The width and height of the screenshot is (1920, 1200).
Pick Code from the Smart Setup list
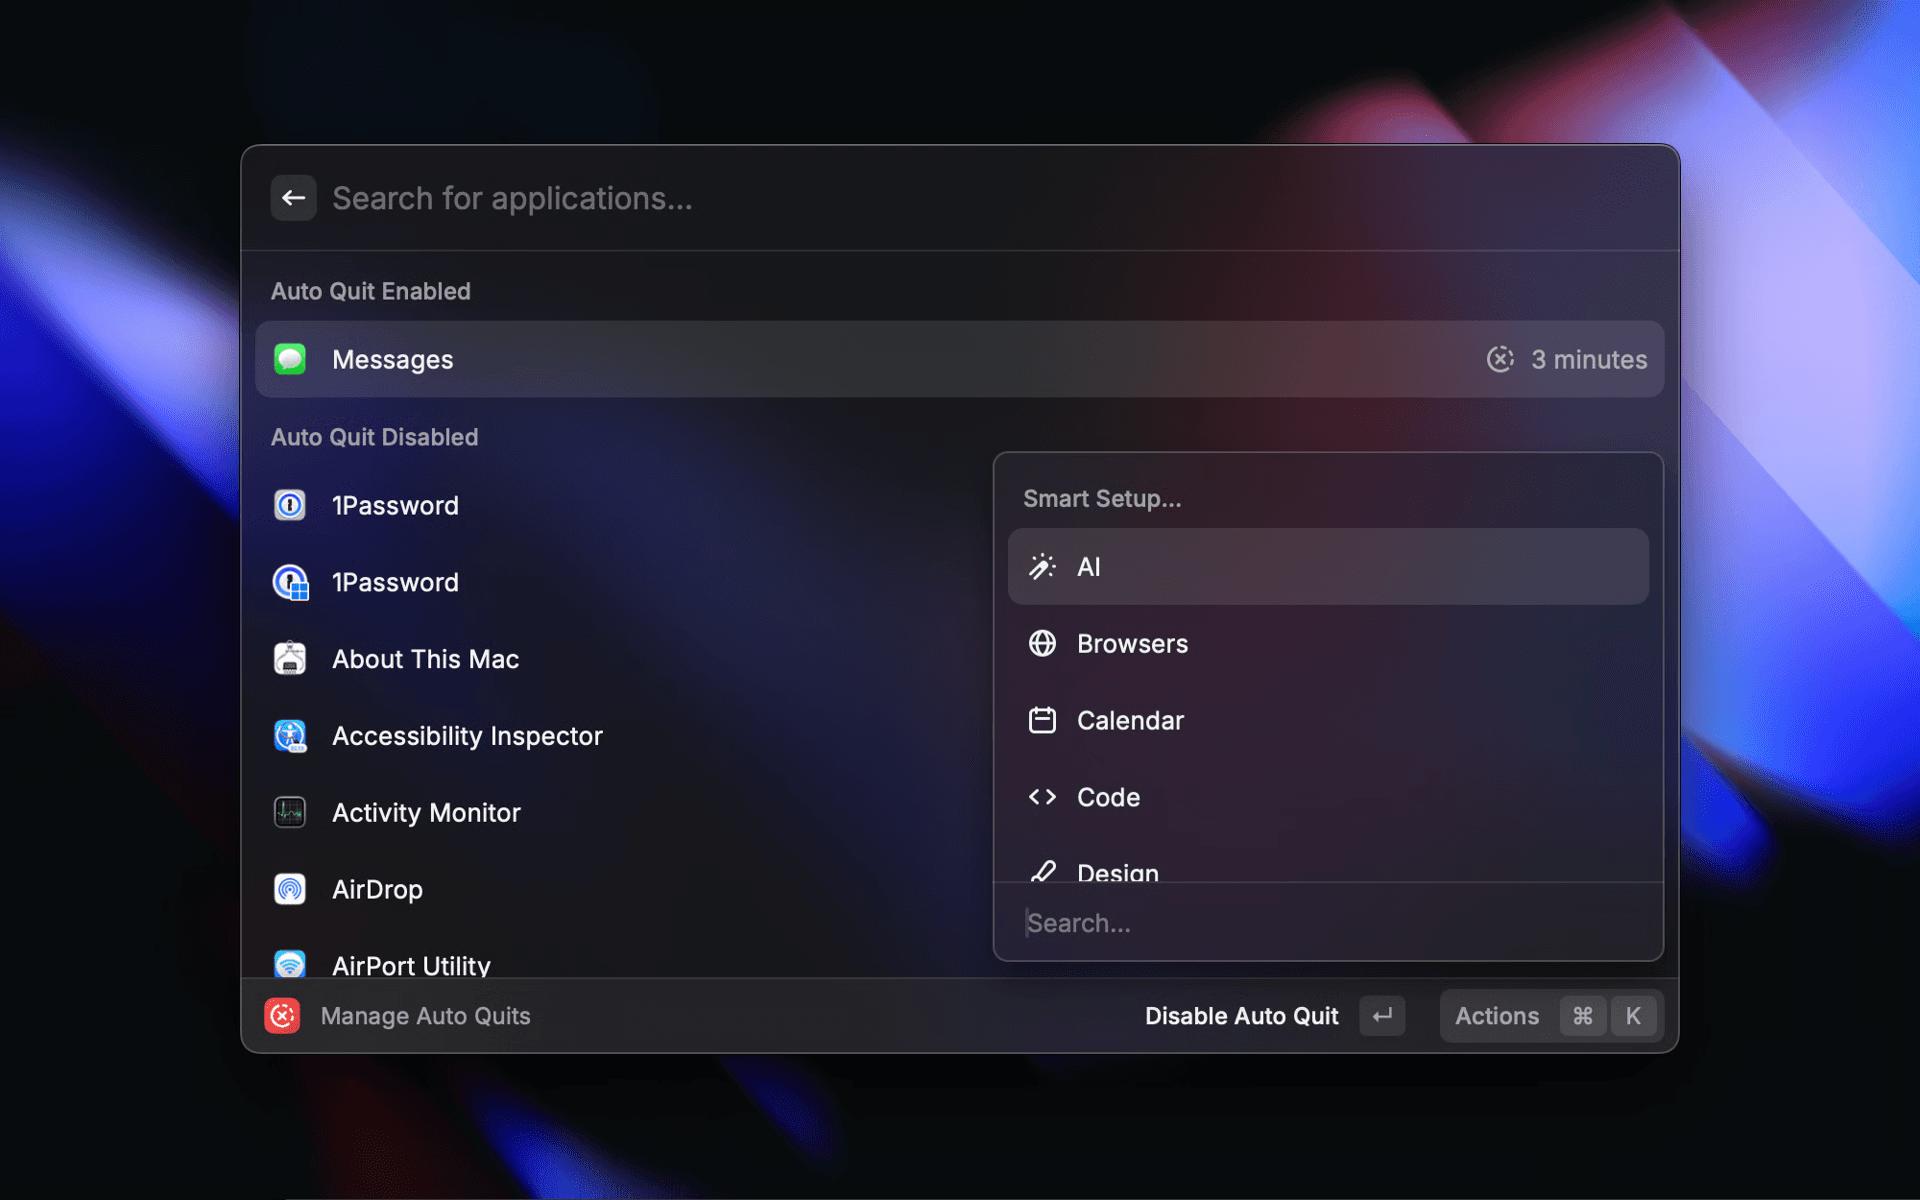1108,797
